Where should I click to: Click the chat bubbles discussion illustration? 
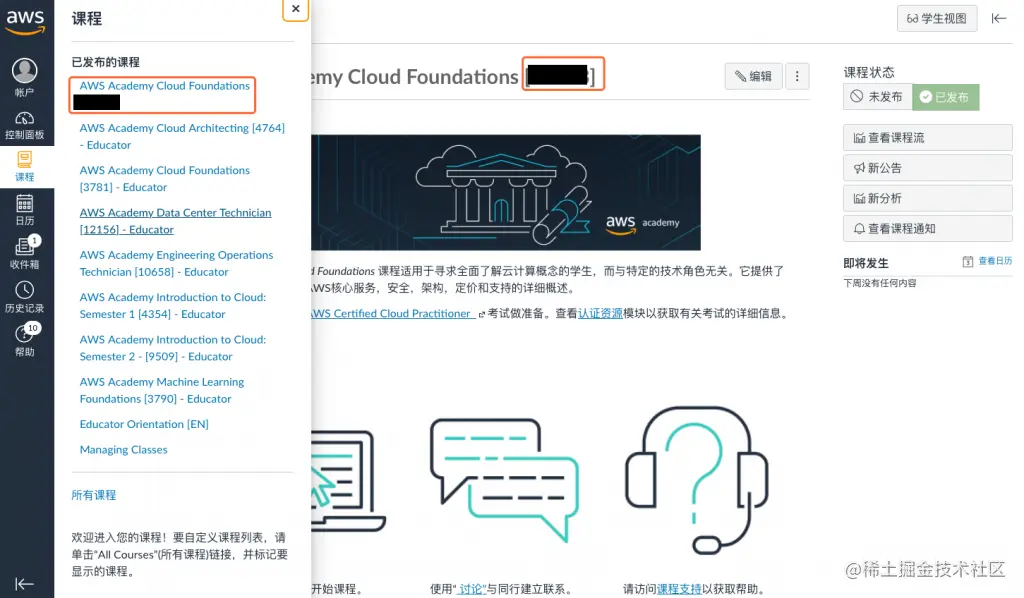point(504,480)
